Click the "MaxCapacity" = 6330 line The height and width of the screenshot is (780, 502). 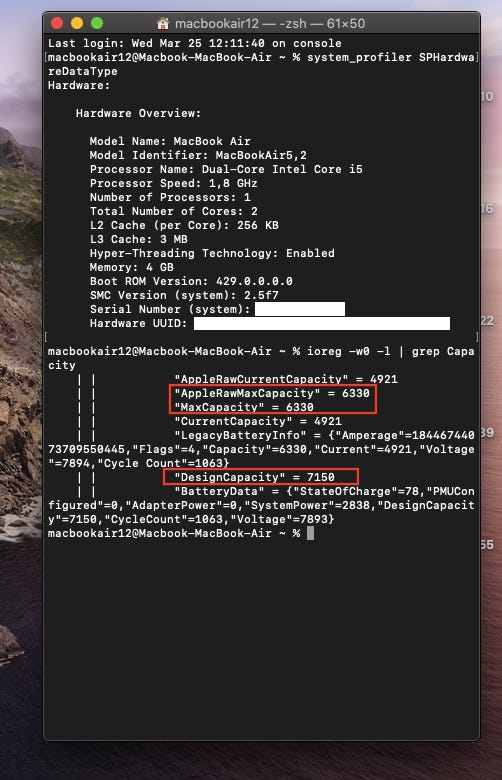click(244, 407)
